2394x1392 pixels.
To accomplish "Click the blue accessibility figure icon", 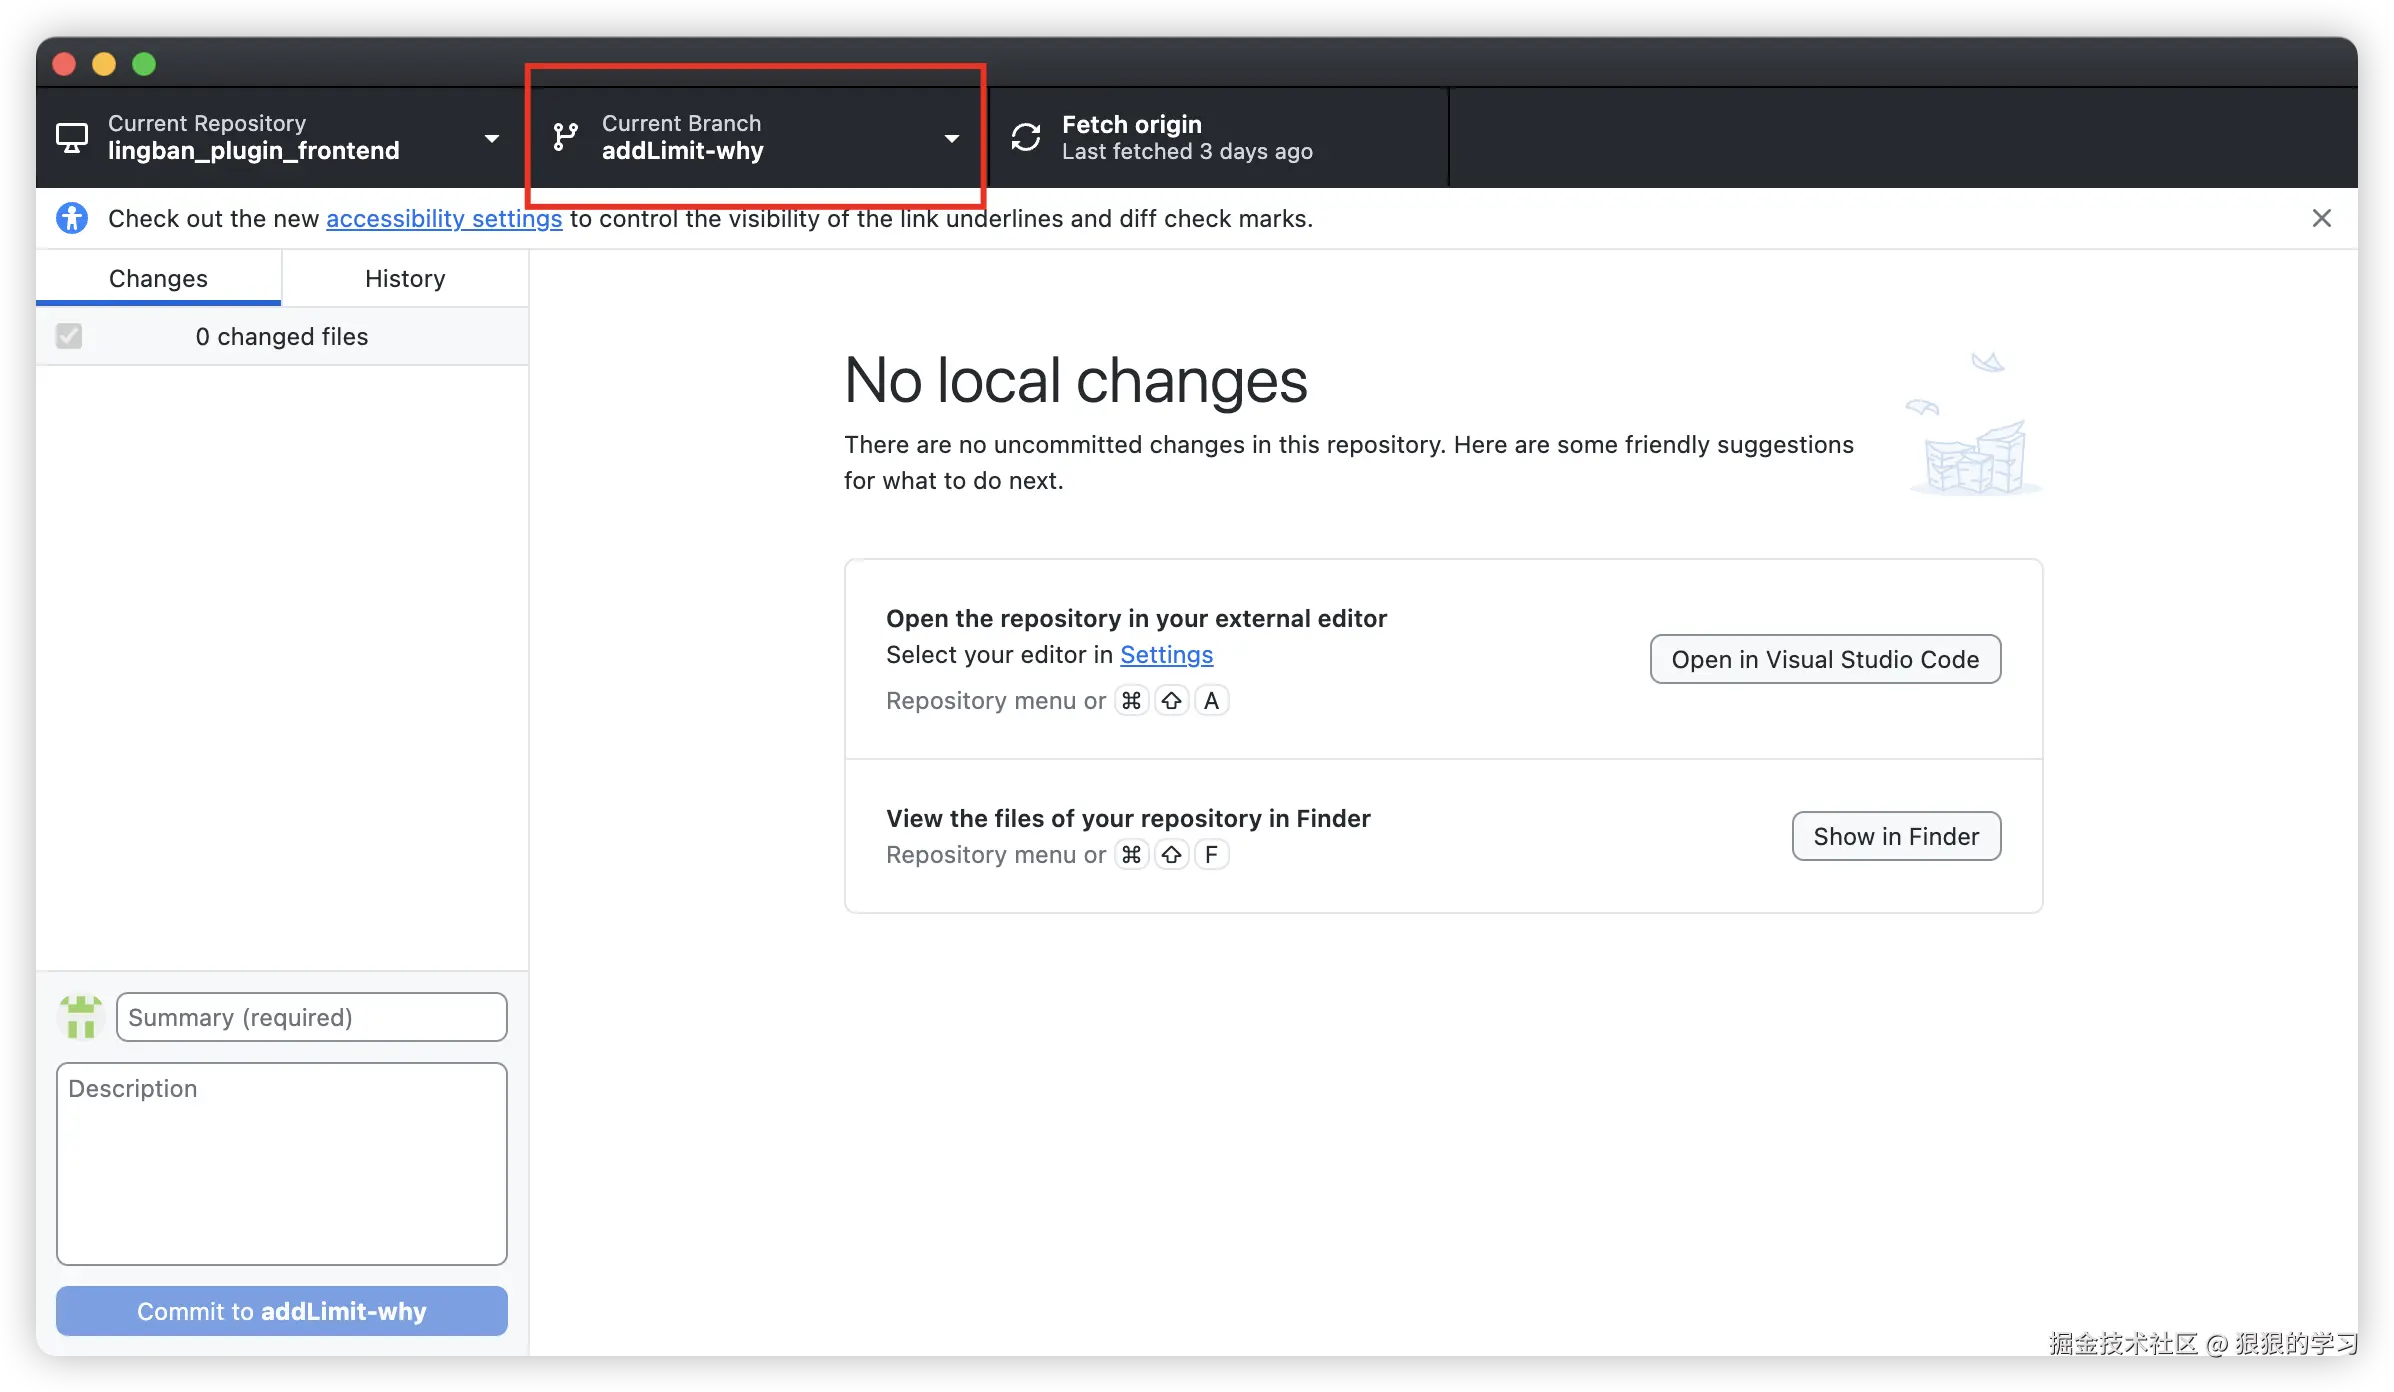I will [72, 218].
